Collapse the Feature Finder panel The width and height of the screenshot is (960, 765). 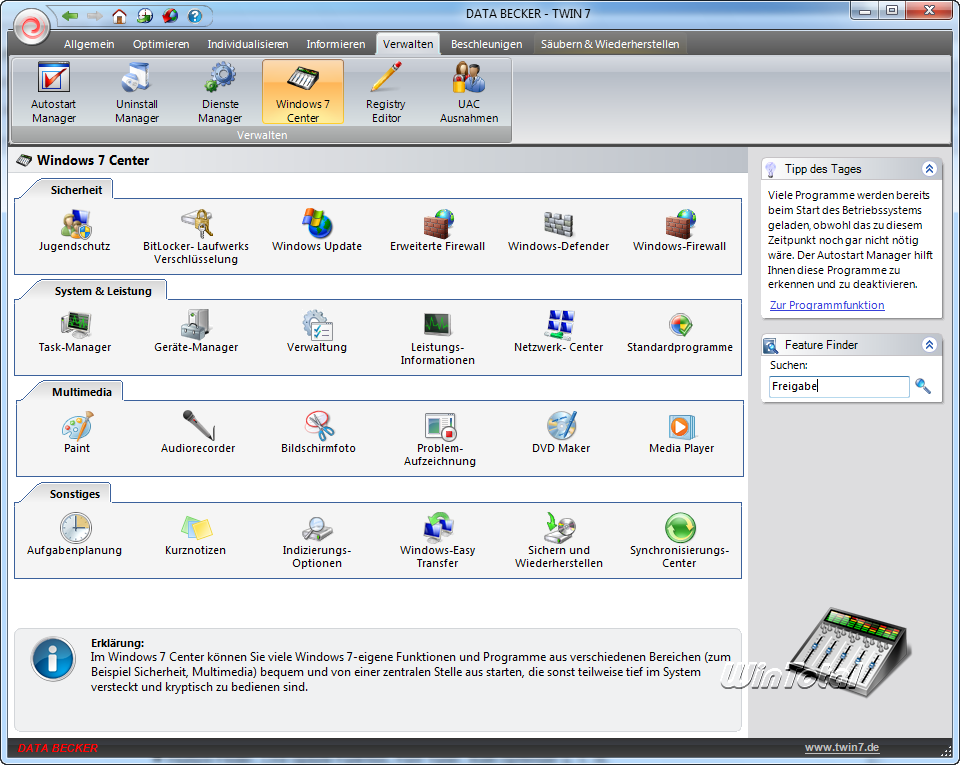coord(929,345)
